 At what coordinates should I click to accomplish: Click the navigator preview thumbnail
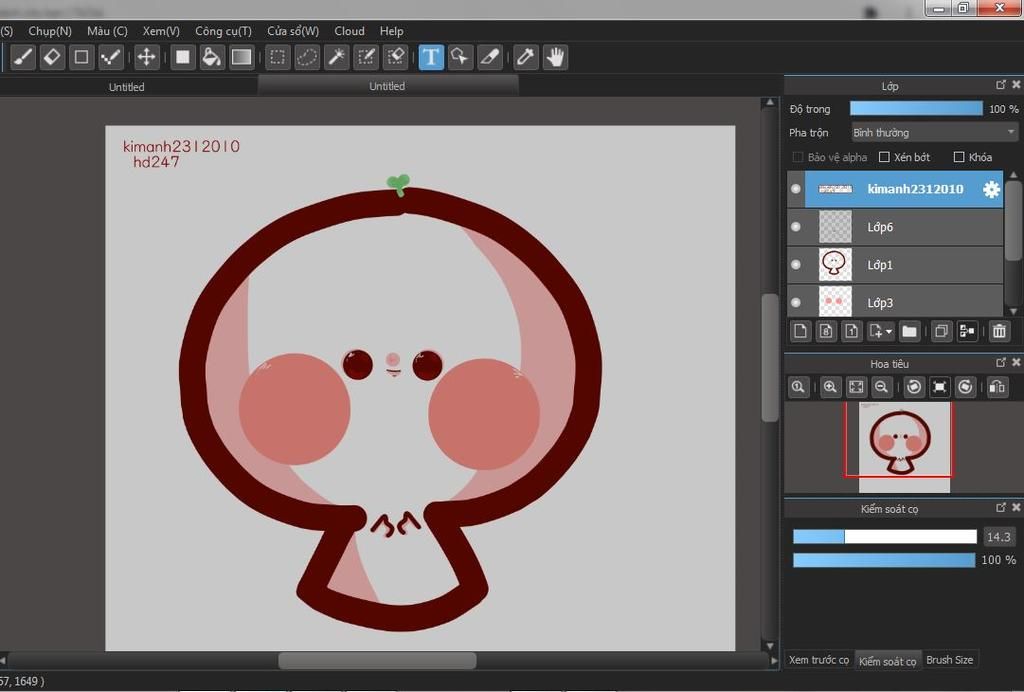pyautogui.click(x=904, y=447)
